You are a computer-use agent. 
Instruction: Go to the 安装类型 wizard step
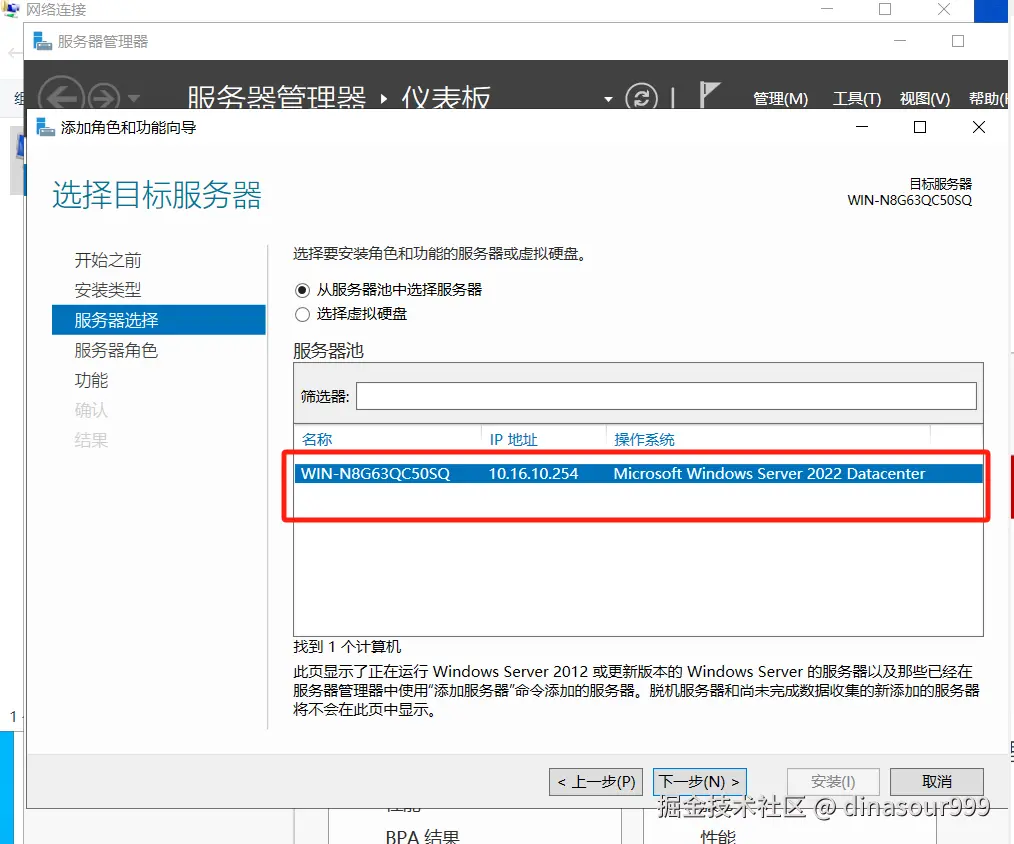[x=108, y=290]
